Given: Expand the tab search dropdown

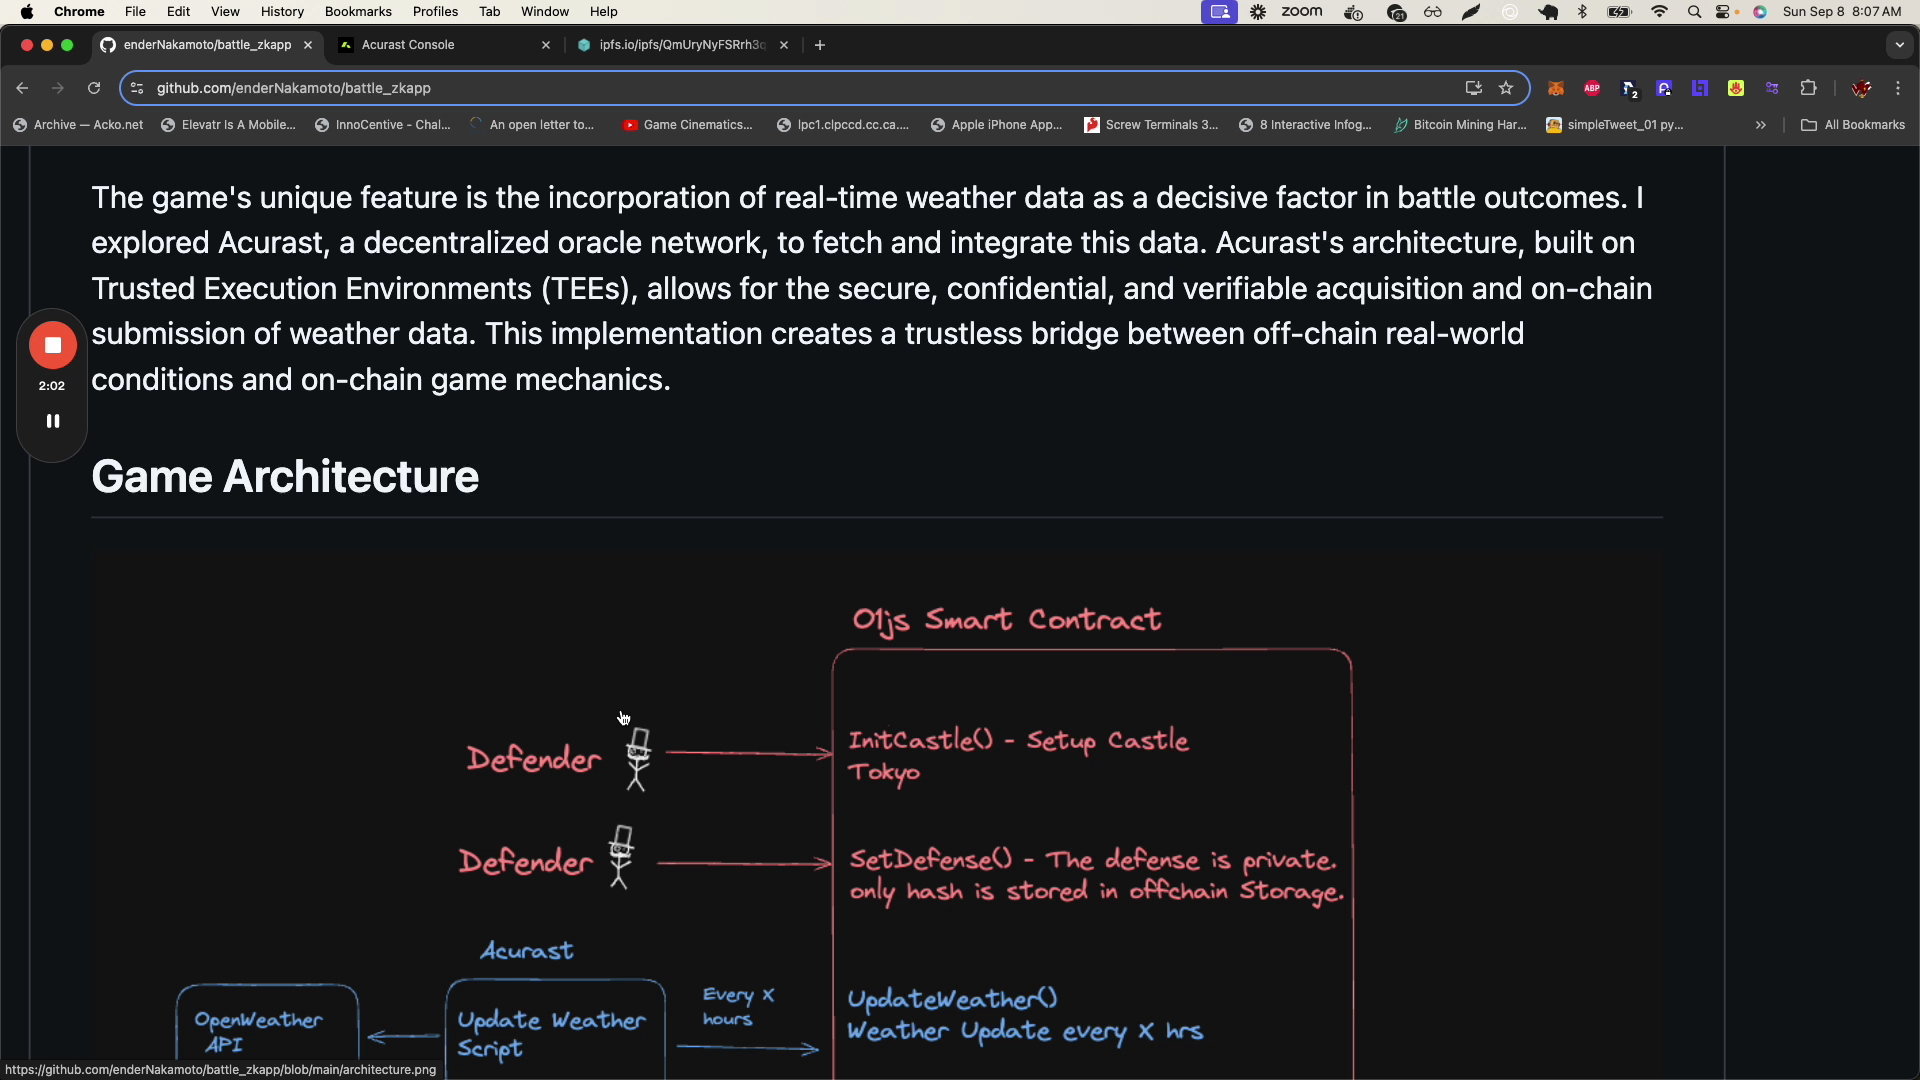Looking at the screenshot, I should 1900,45.
